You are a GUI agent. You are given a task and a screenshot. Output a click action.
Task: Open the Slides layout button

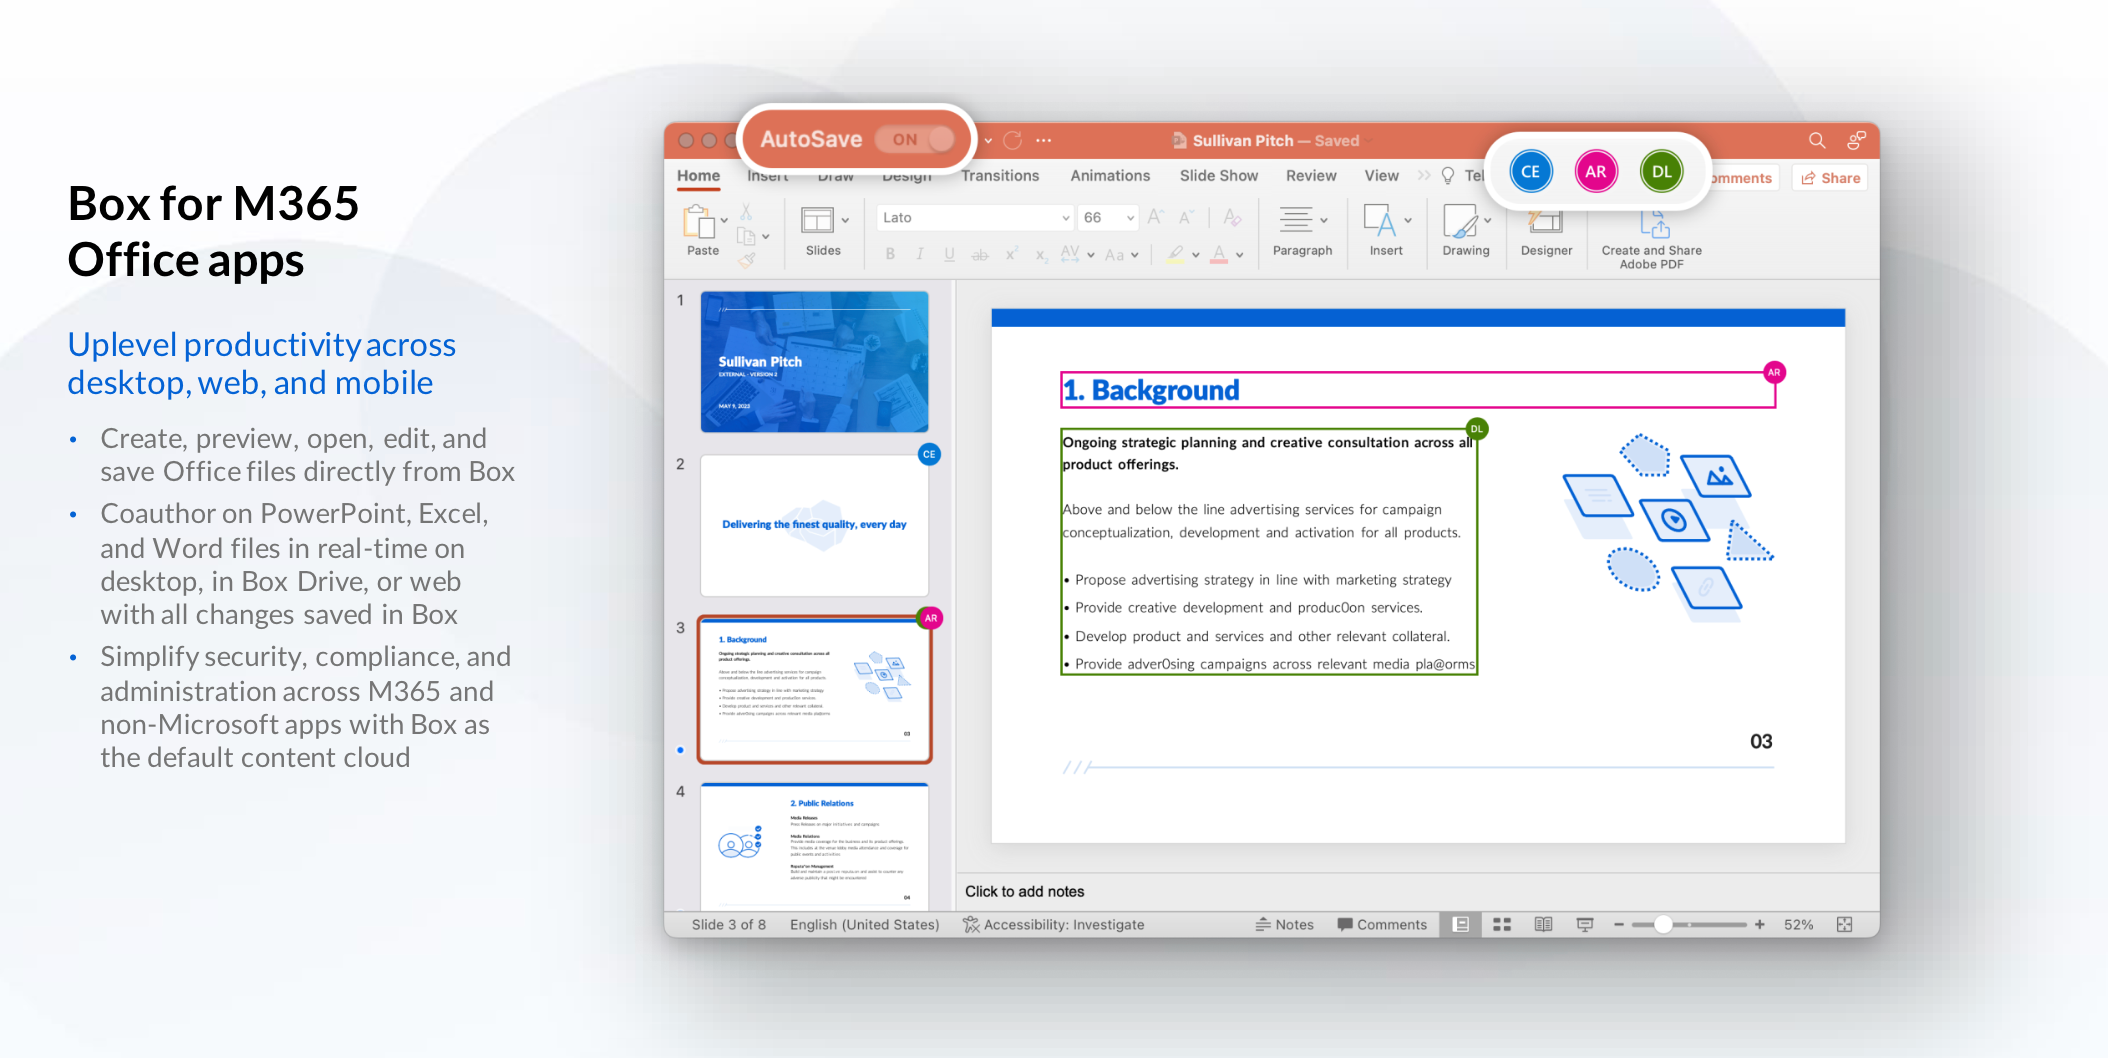pyautogui.click(x=817, y=220)
